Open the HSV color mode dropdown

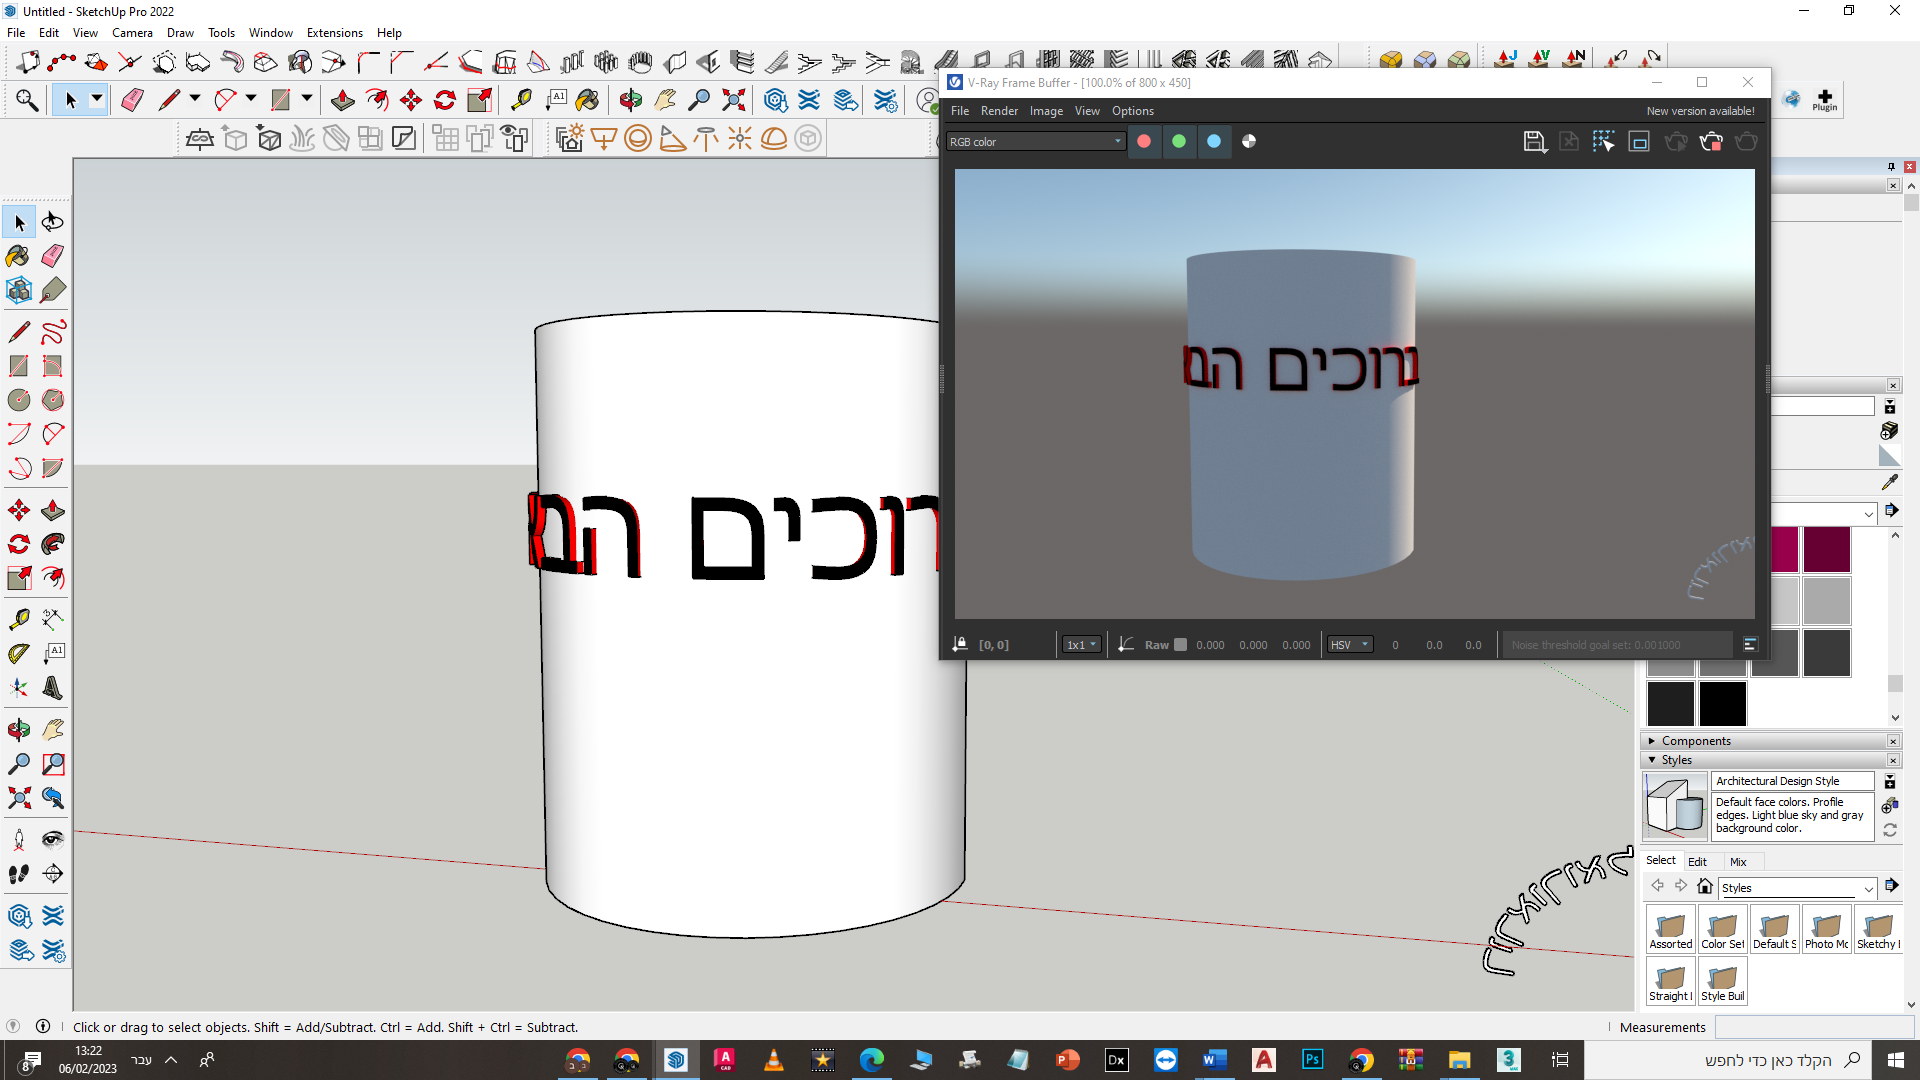(x=1349, y=645)
